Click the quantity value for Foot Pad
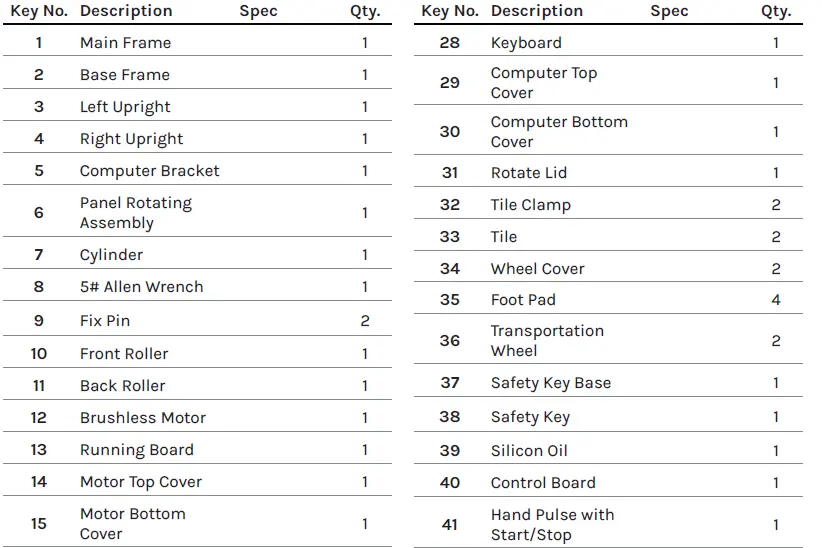 [776, 300]
